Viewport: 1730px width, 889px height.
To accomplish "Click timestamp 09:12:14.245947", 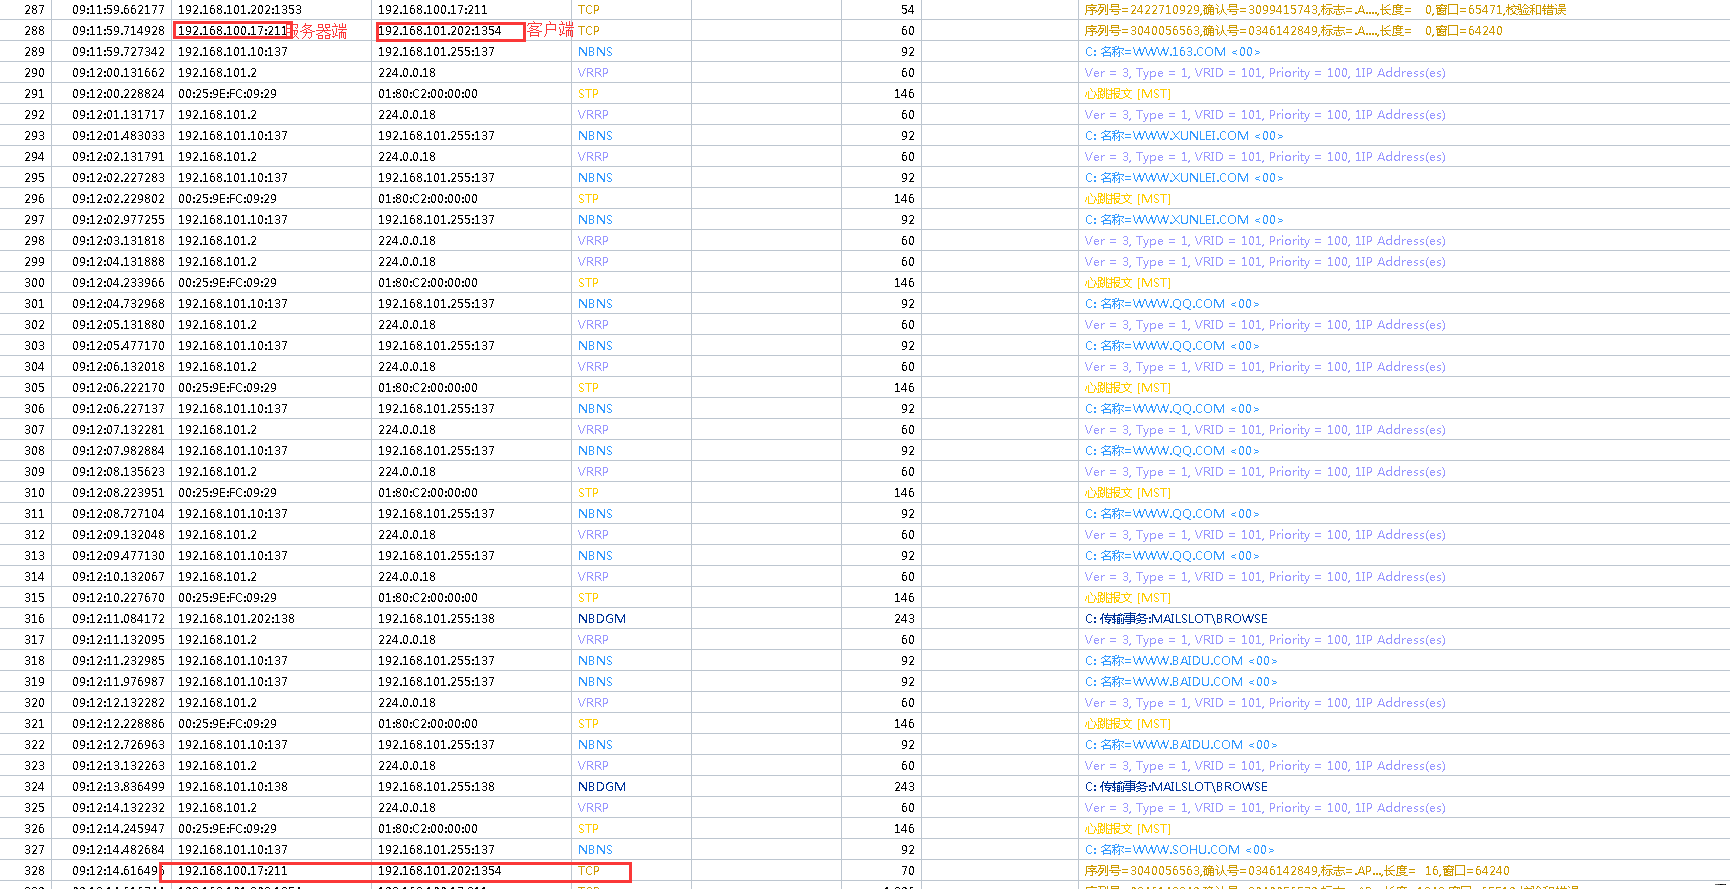I will coord(118,829).
